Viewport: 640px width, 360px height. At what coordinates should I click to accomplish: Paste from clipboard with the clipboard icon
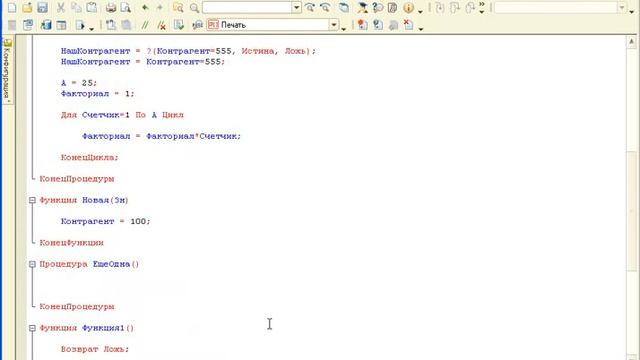(92, 7)
